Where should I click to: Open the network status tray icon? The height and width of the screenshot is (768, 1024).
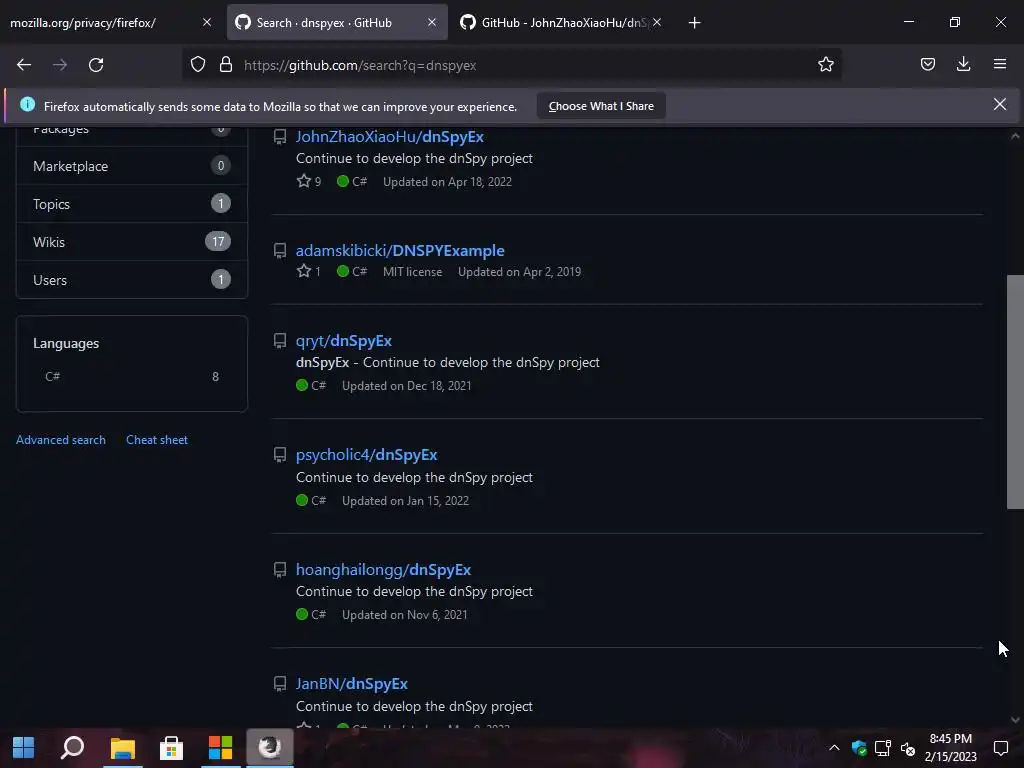coord(883,748)
